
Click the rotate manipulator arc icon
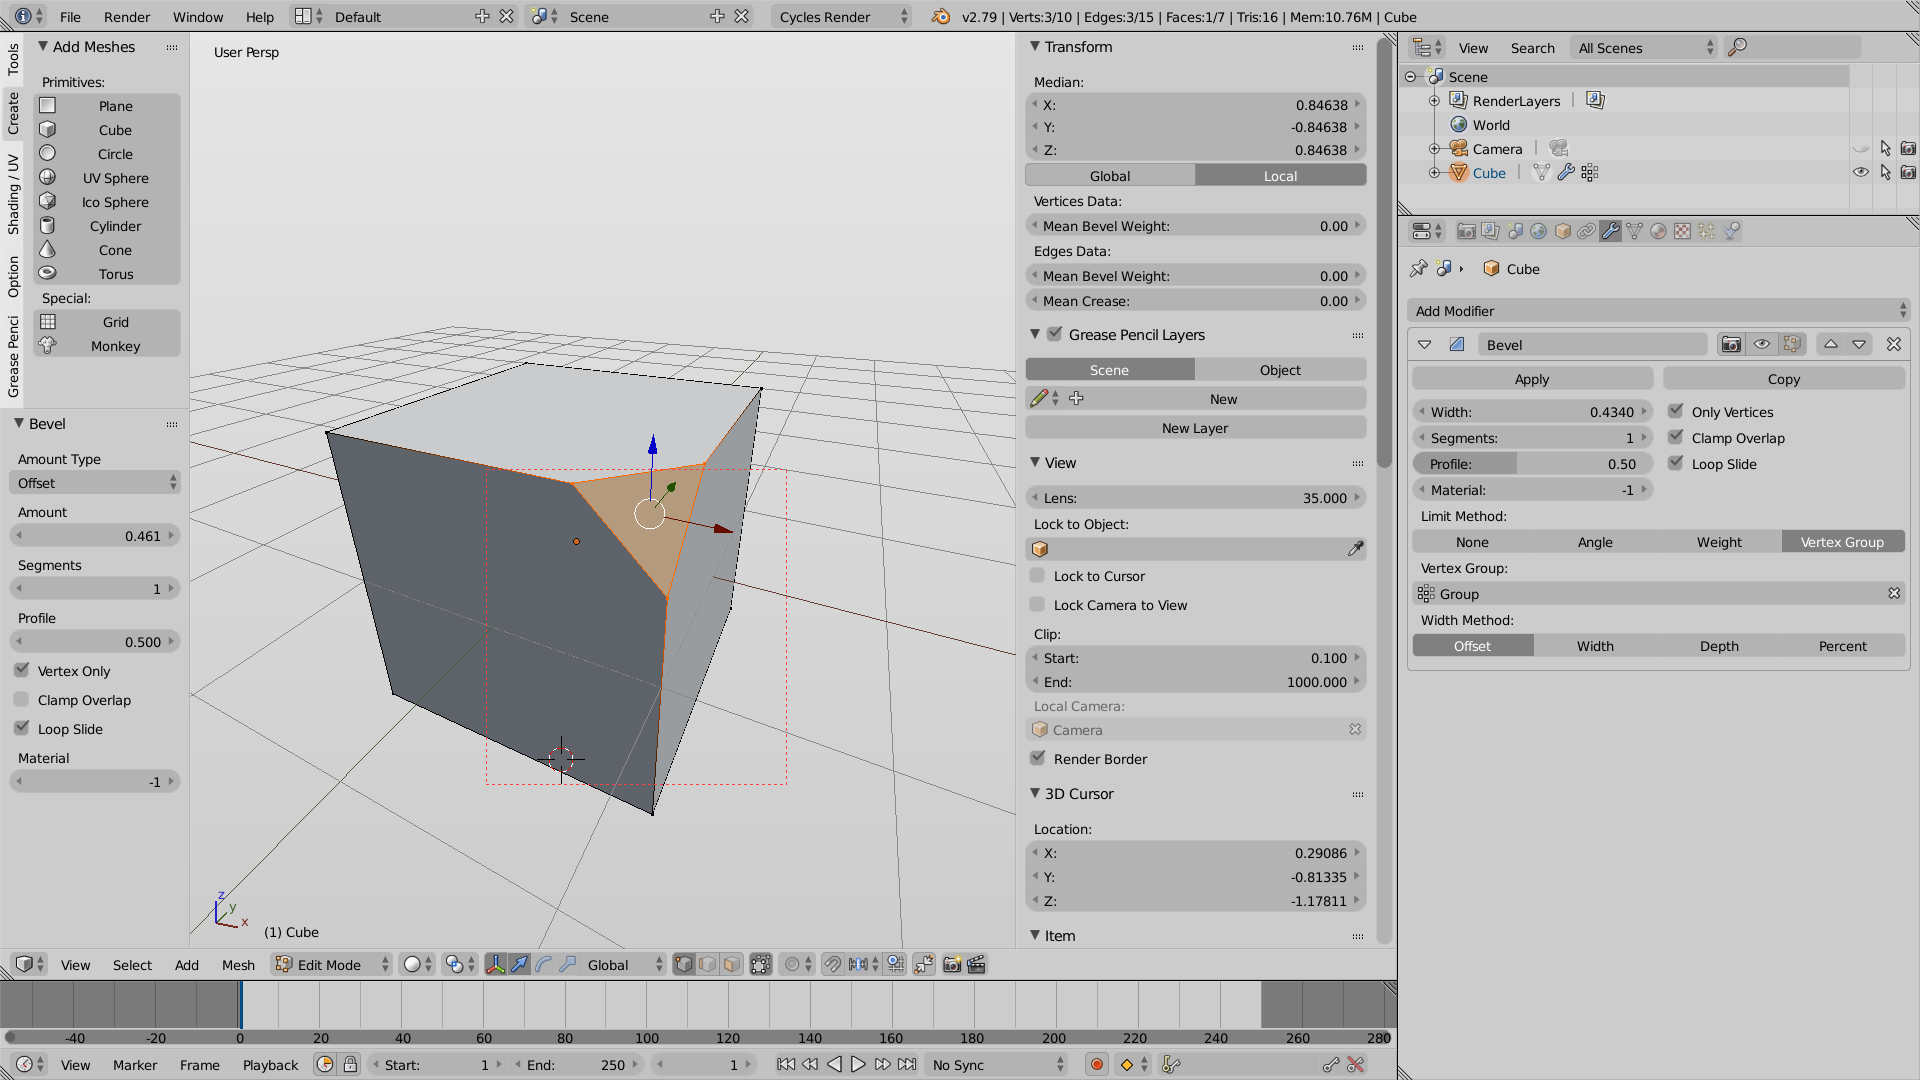[x=543, y=964]
